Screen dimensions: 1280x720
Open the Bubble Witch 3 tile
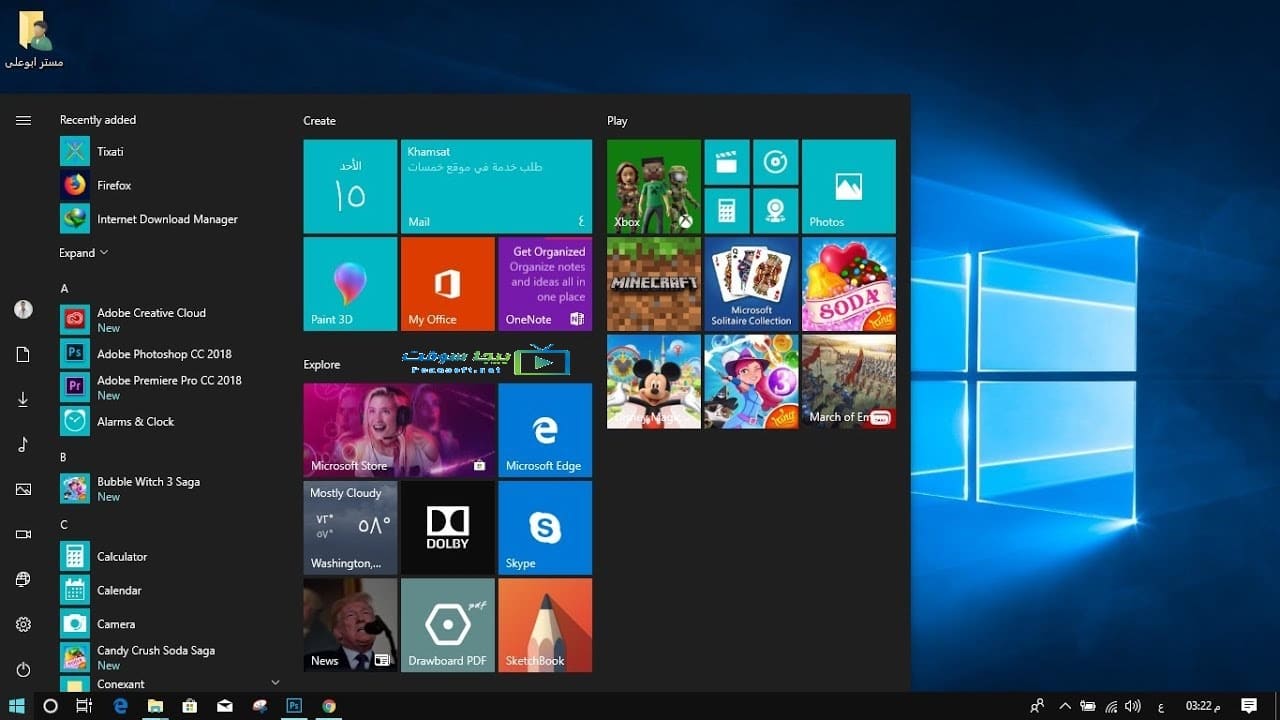(x=751, y=381)
